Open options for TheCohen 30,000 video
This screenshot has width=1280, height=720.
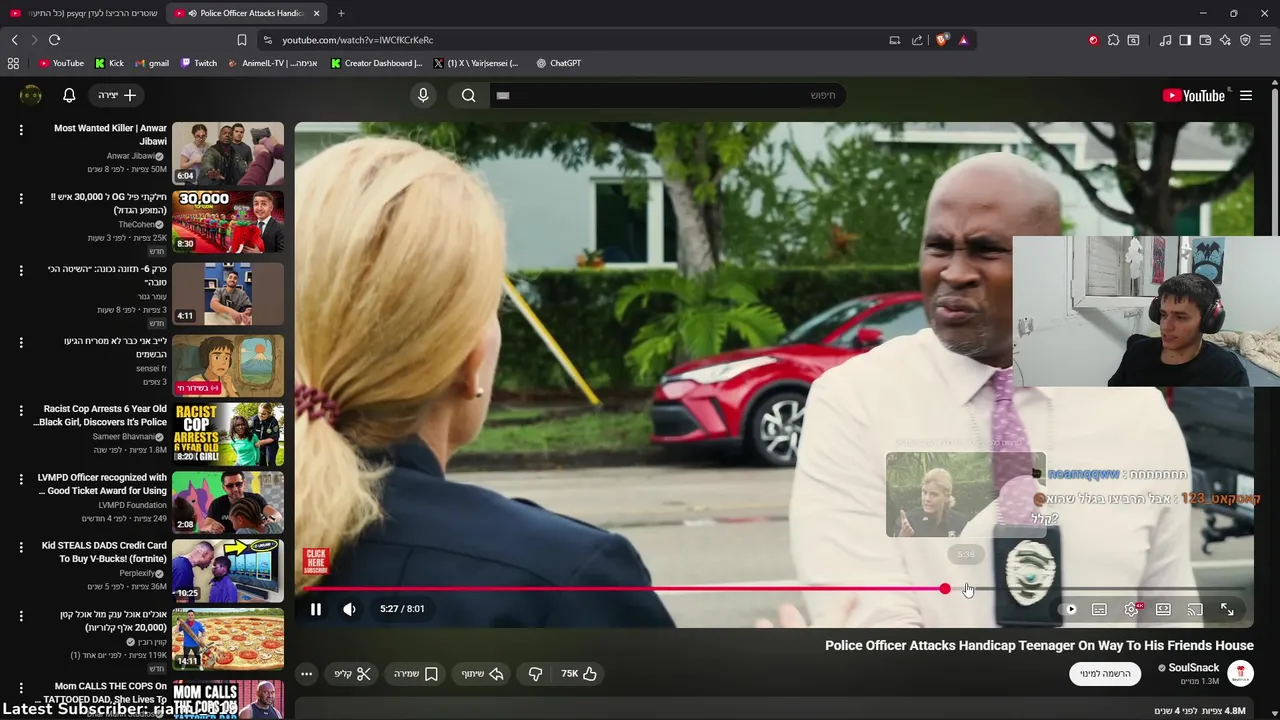[21, 198]
